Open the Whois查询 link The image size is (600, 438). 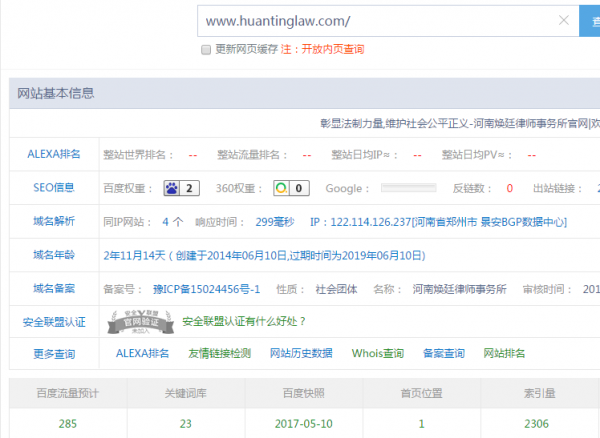click(x=378, y=353)
